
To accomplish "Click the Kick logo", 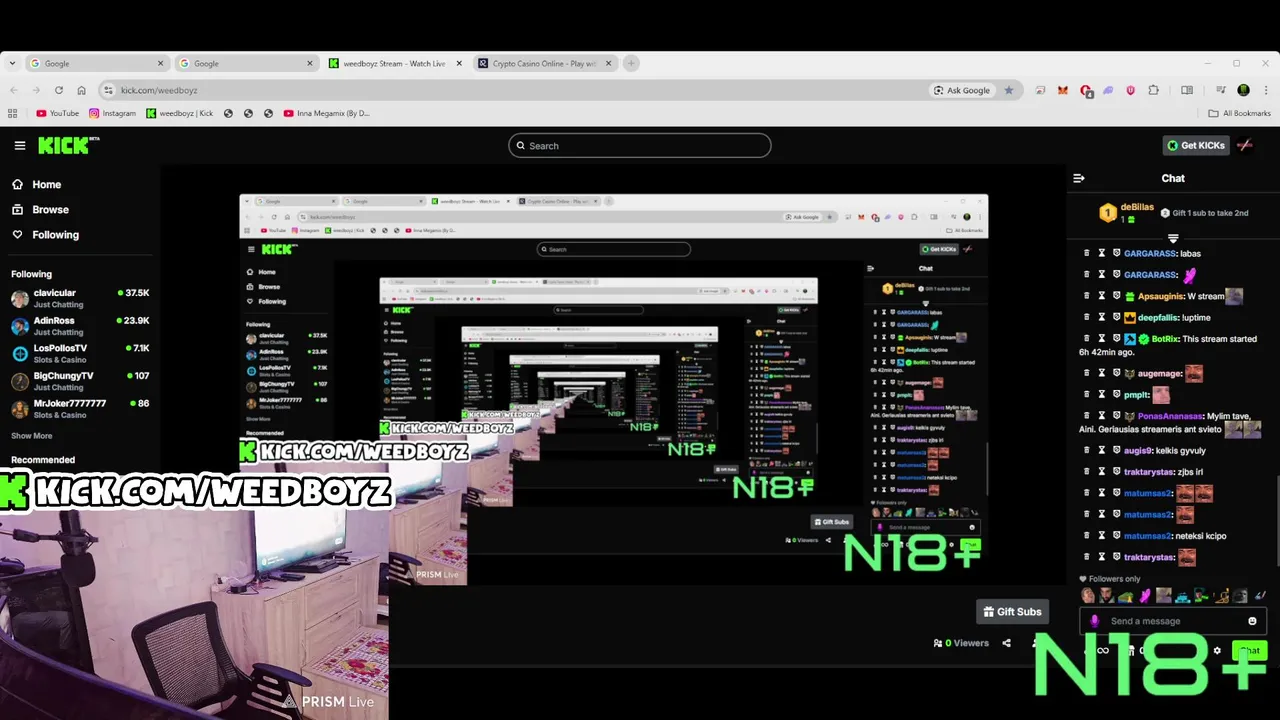I will [69, 145].
